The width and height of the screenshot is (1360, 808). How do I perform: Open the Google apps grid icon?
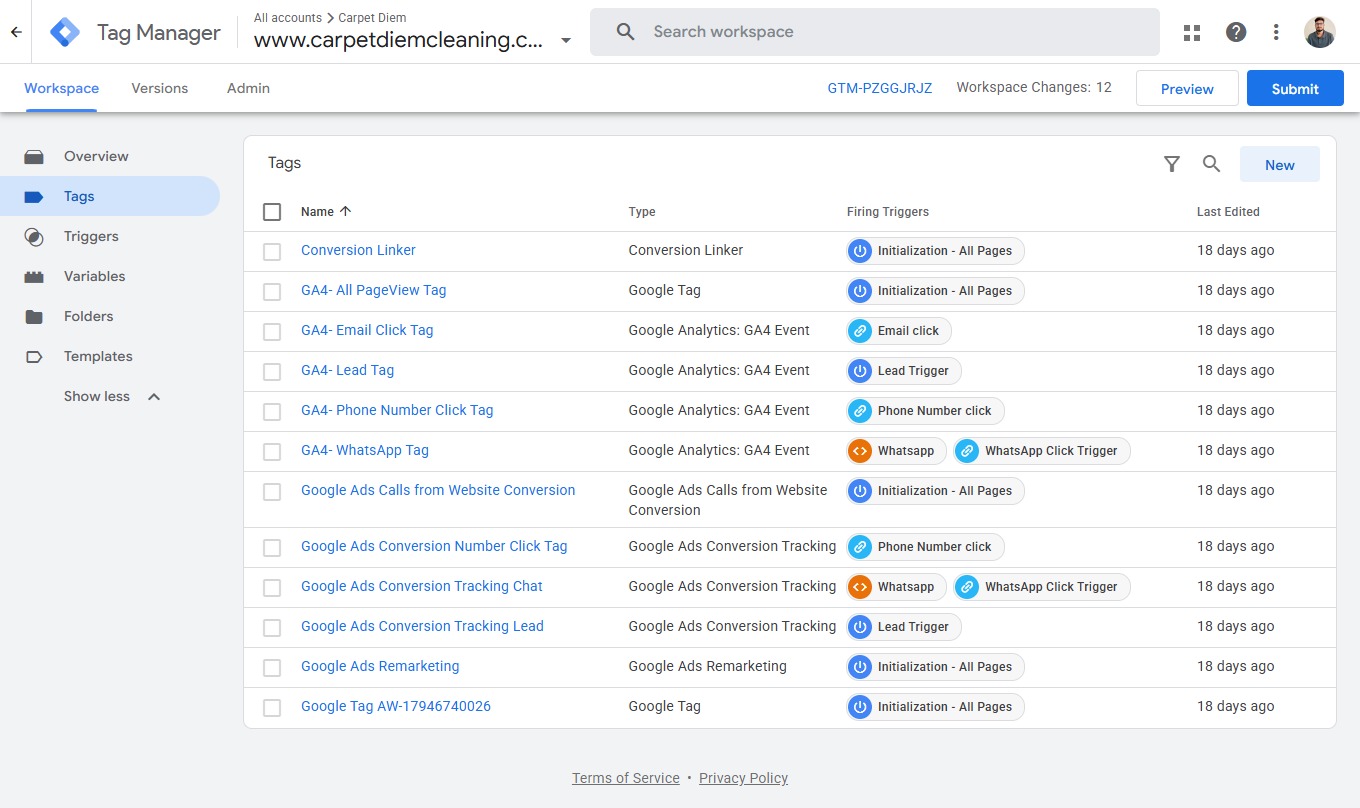[1192, 32]
